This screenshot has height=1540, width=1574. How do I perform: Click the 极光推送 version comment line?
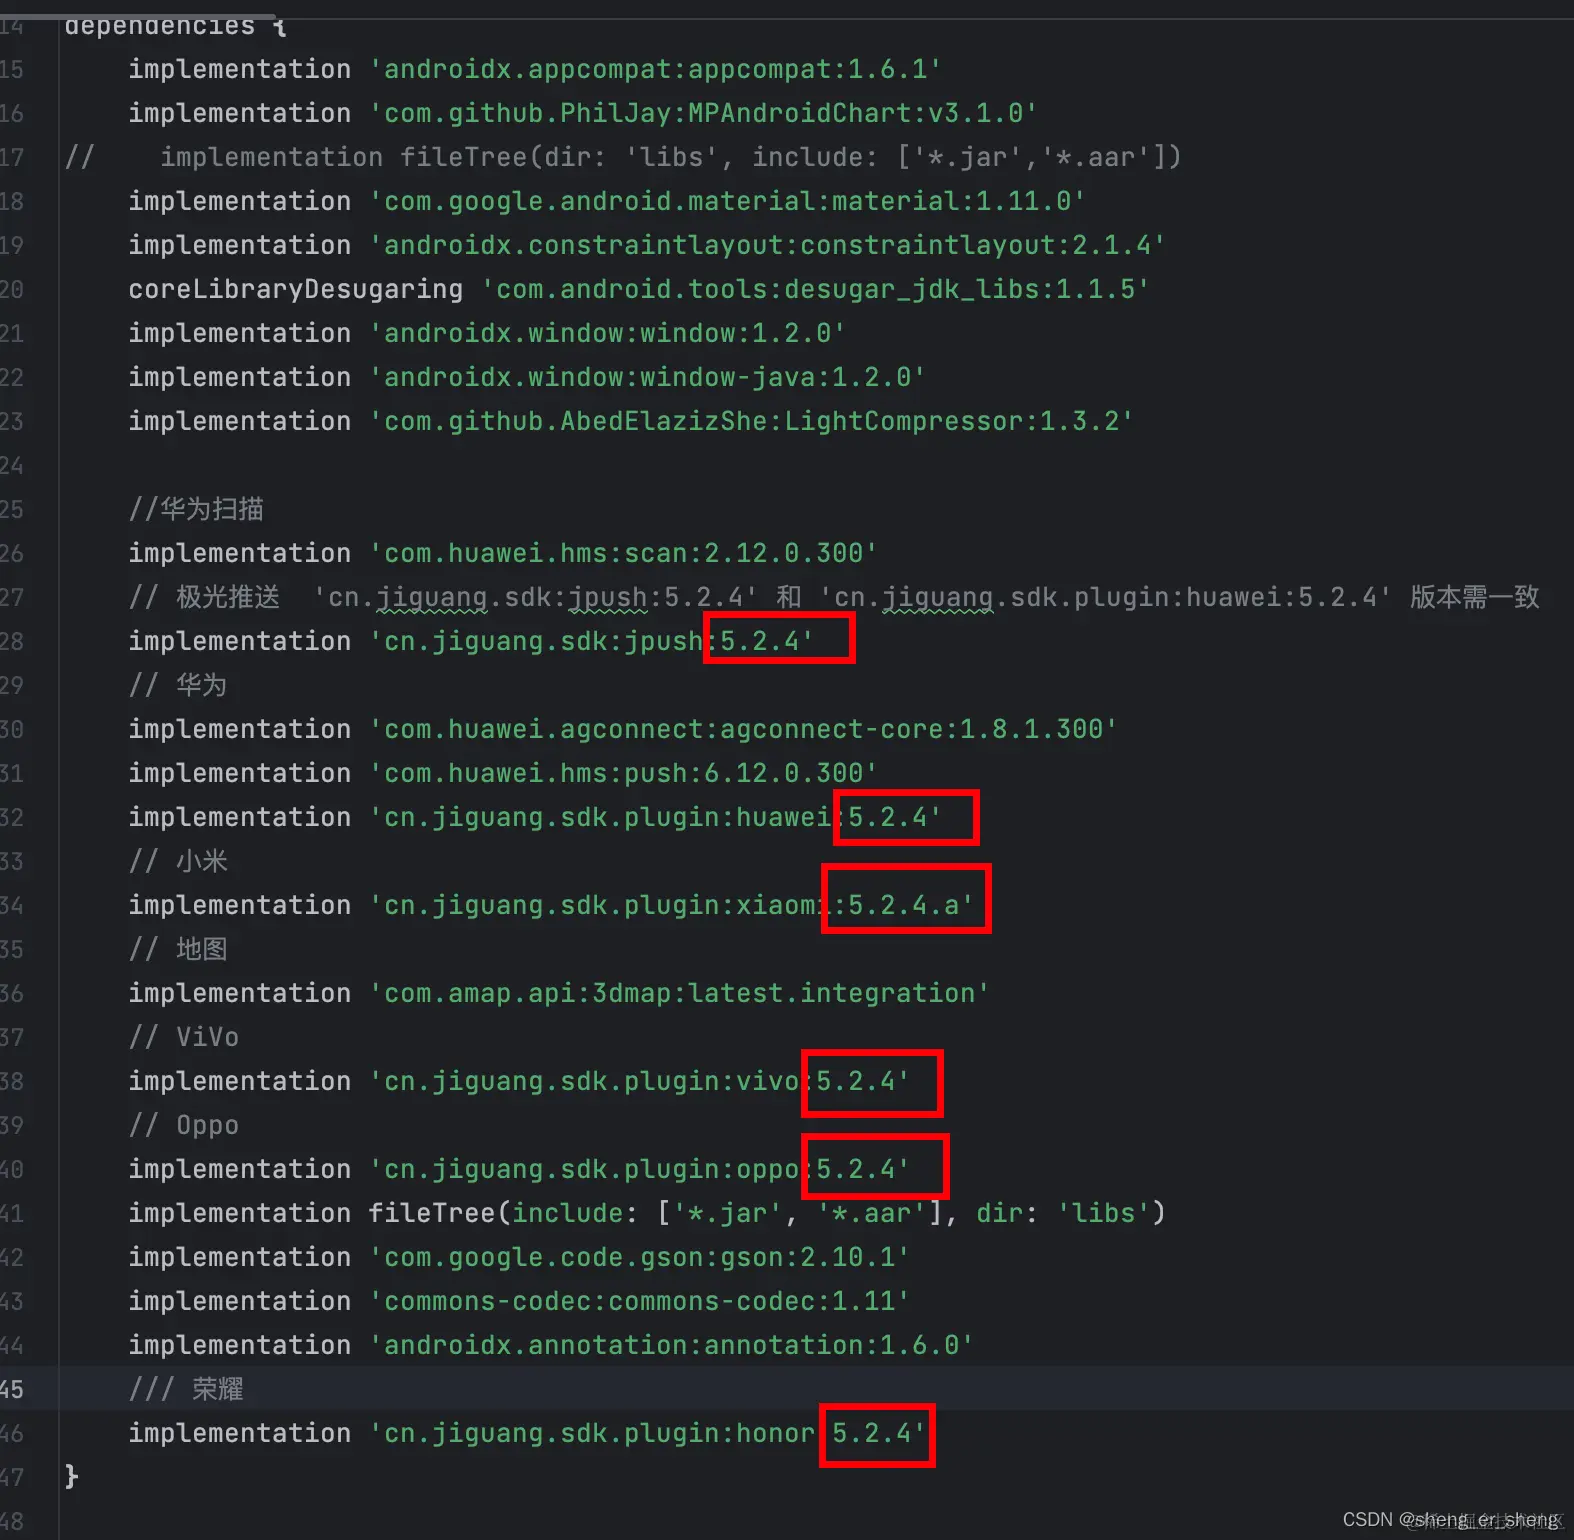point(834,597)
